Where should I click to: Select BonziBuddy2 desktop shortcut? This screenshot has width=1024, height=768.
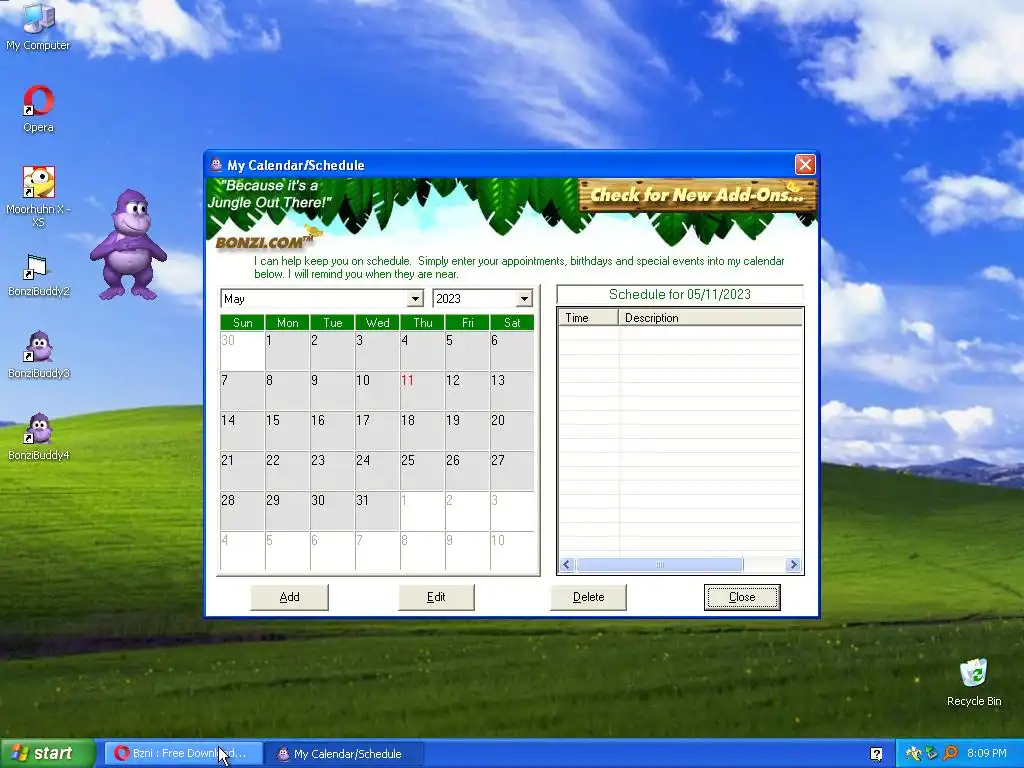[38, 276]
